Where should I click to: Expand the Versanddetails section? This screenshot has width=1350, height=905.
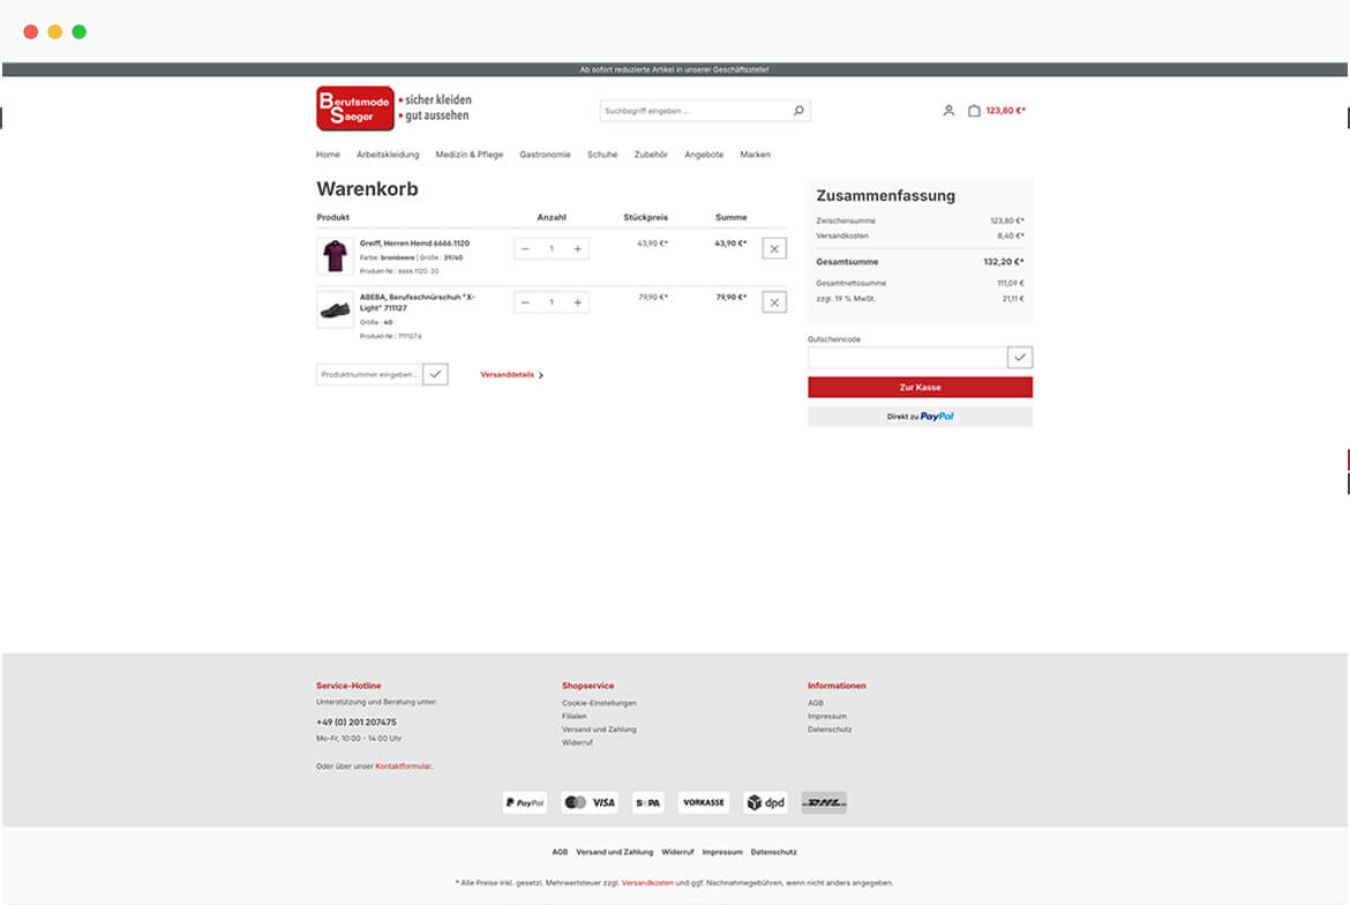pos(511,375)
